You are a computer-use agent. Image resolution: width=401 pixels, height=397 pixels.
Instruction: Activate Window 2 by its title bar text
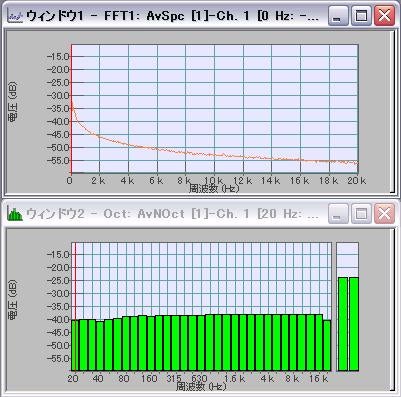click(x=172, y=214)
